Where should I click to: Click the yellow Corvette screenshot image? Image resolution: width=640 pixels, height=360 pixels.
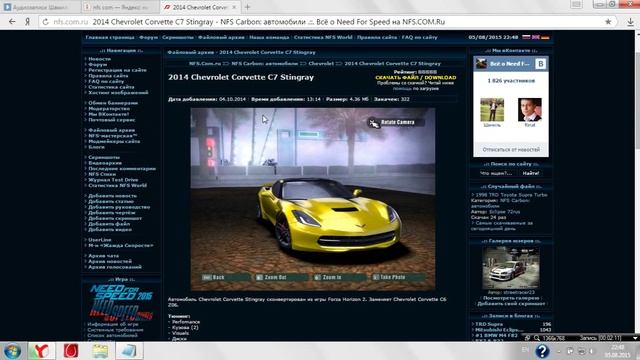click(313, 199)
